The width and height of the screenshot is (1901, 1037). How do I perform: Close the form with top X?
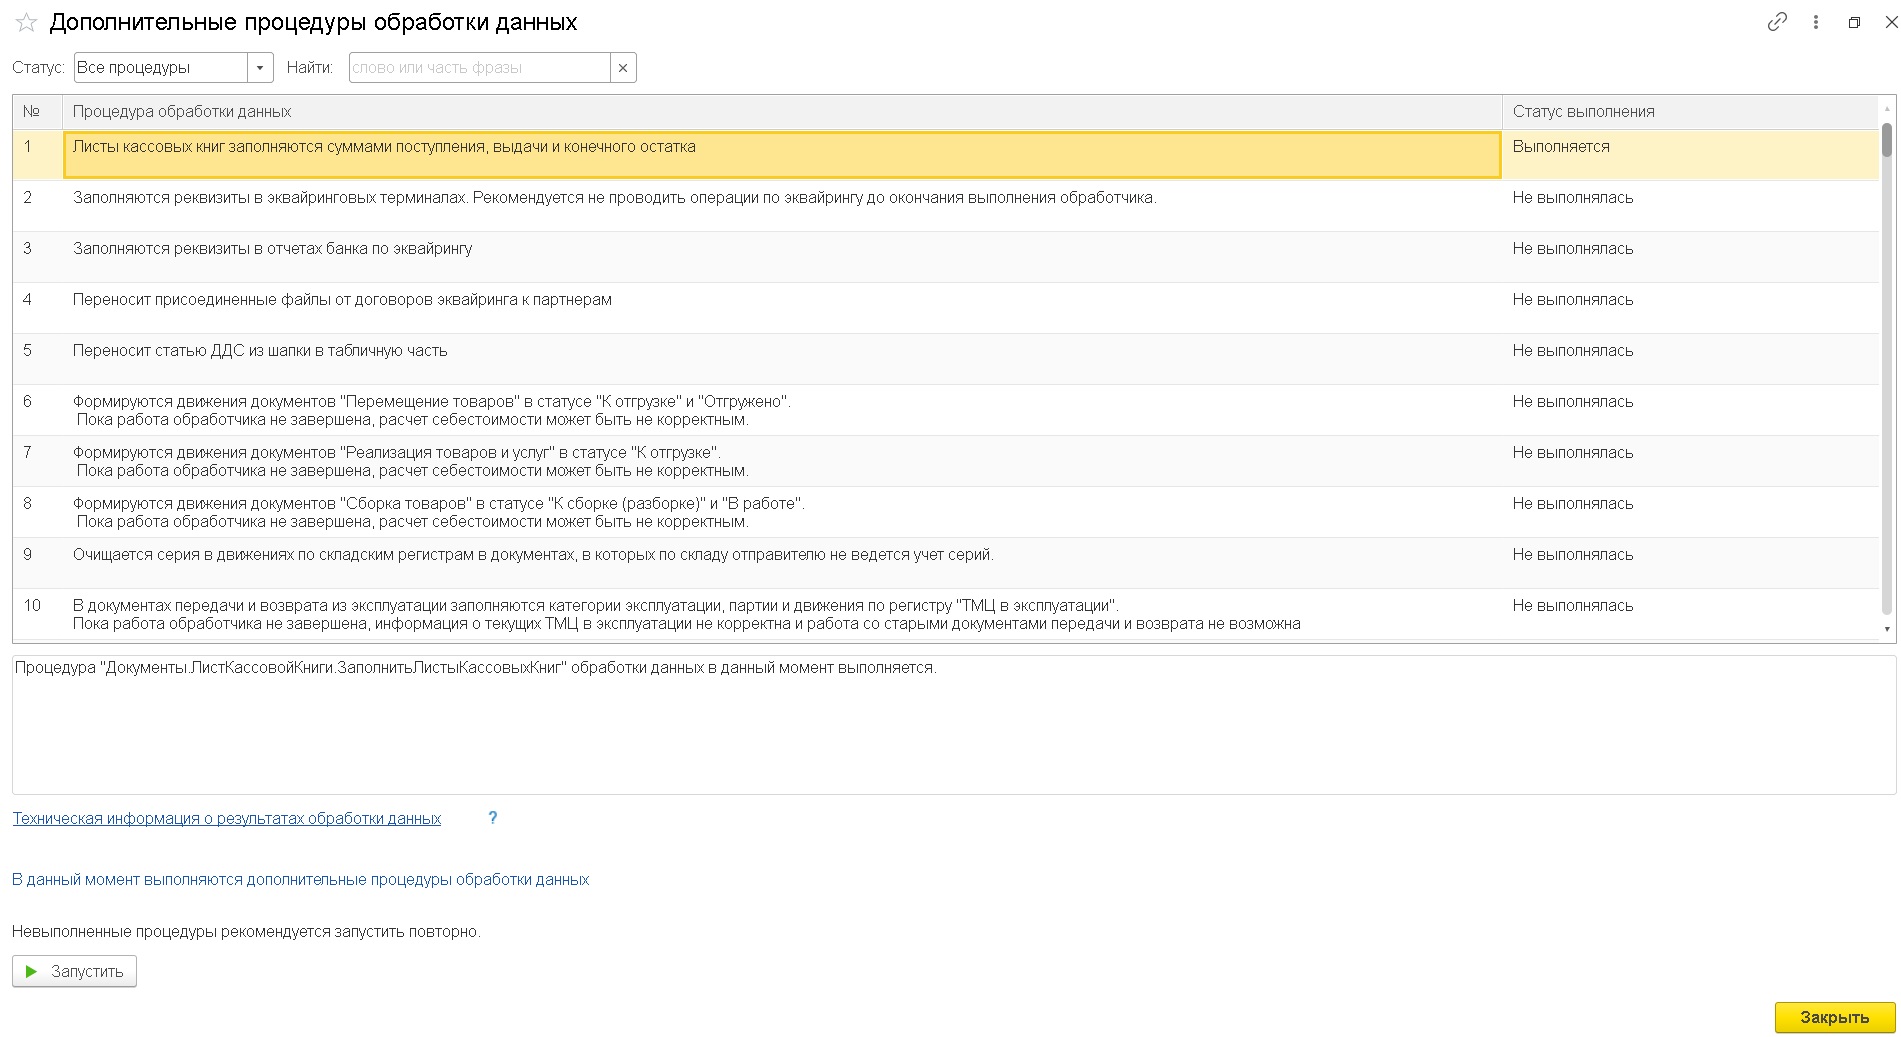1891,22
